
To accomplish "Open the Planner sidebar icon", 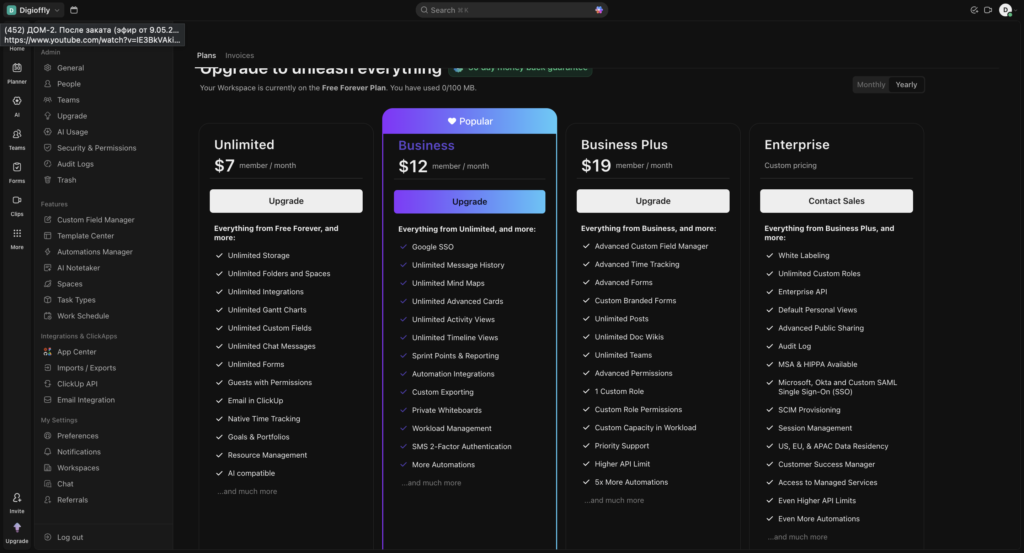I will 17,68.
